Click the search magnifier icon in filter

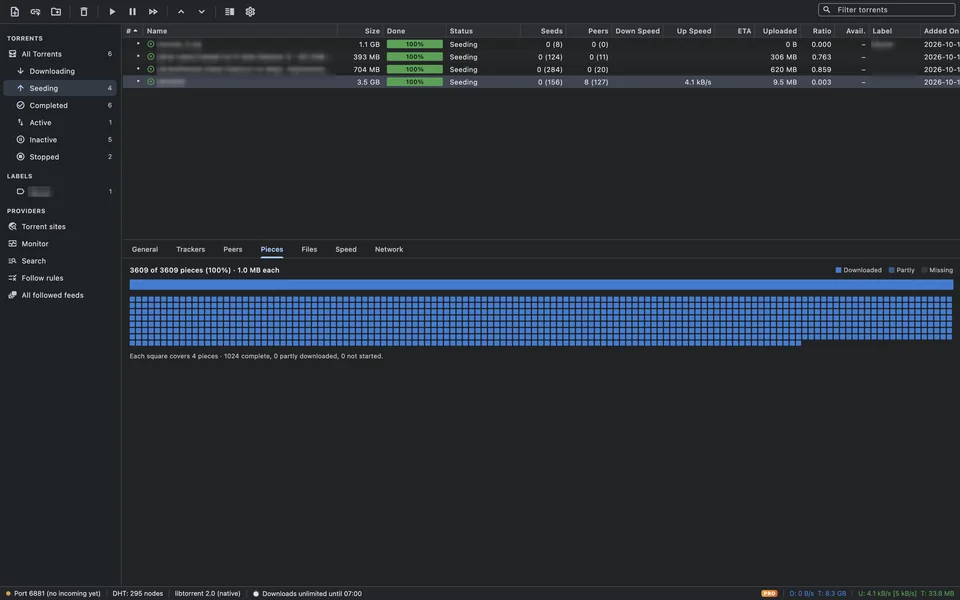(827, 10)
